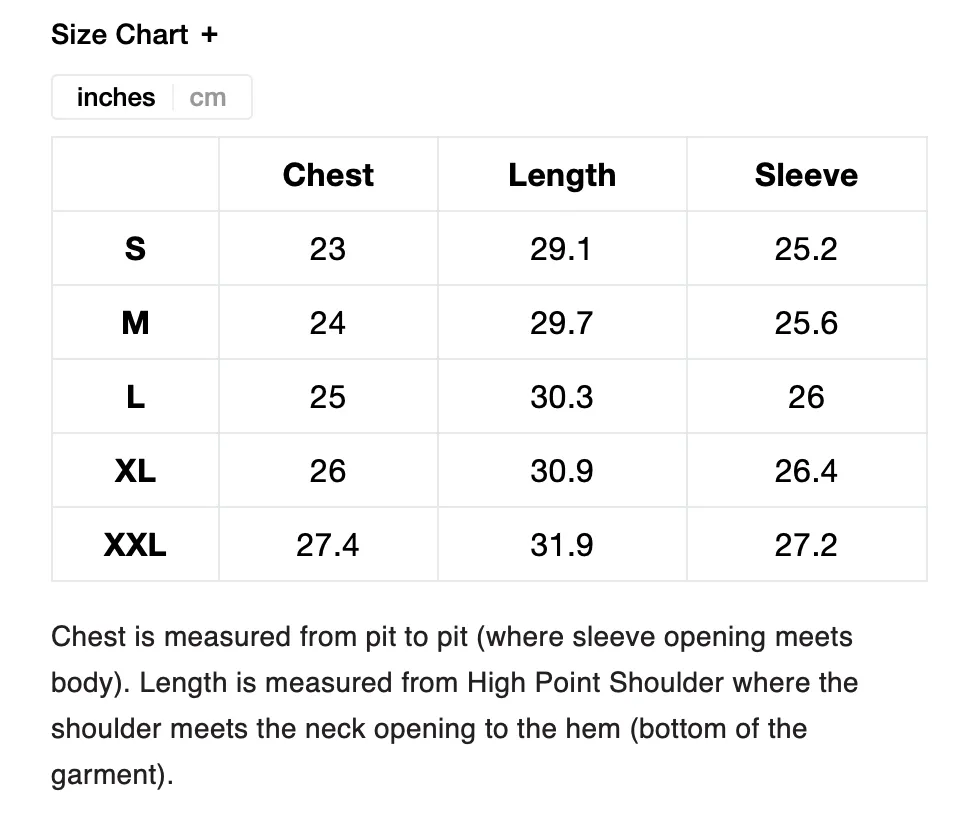
Task: Click the Length column header
Action: (x=562, y=175)
